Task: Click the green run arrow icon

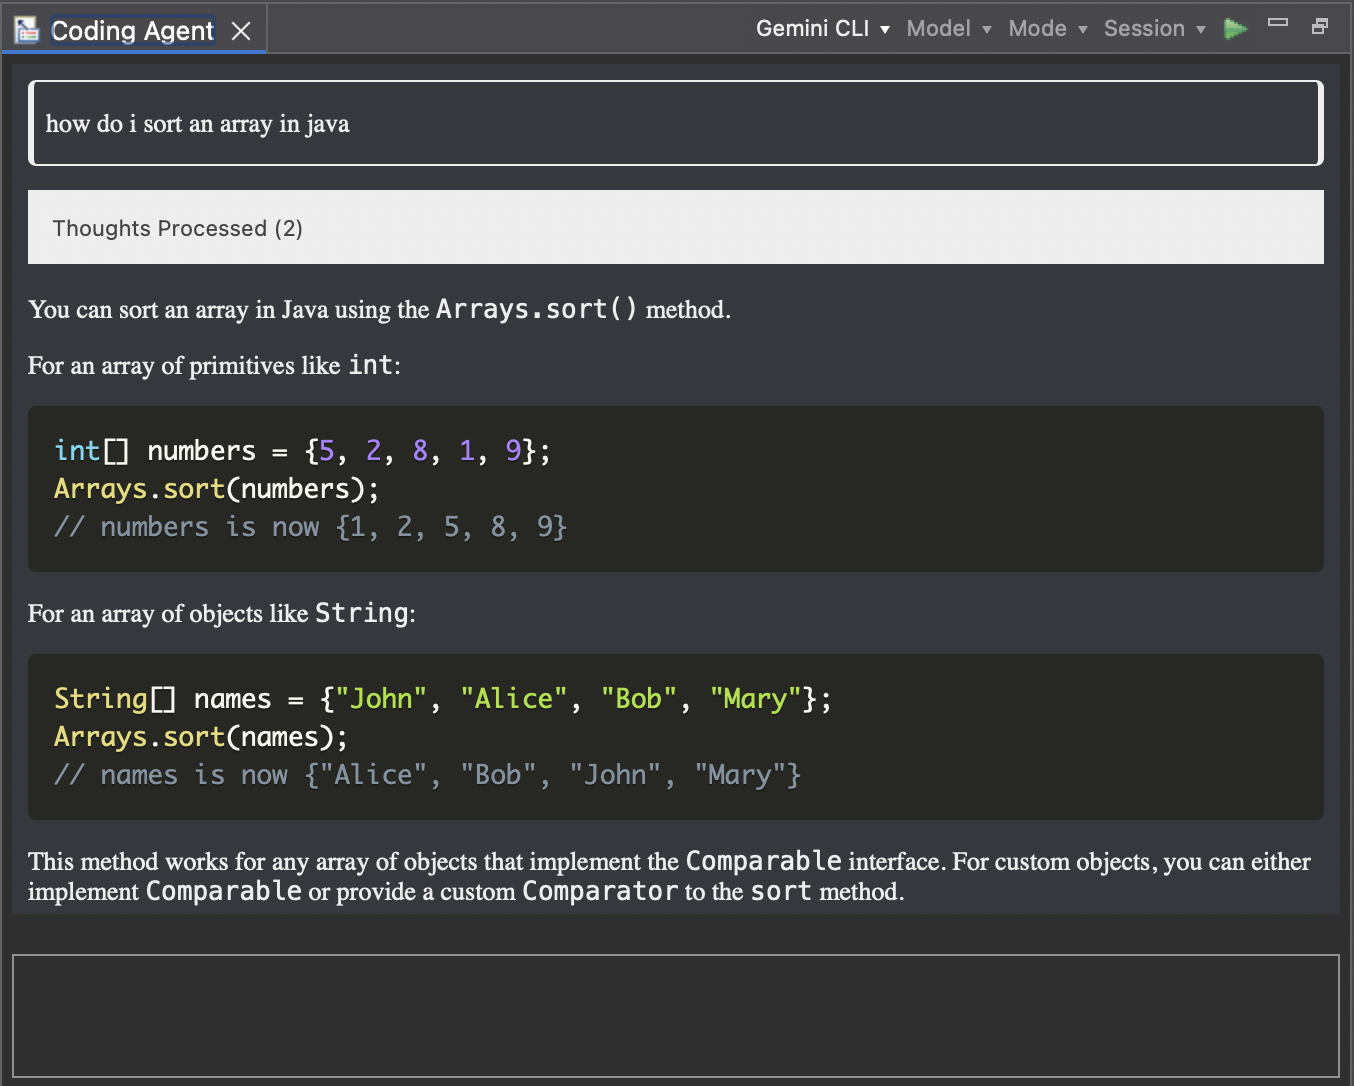Action: click(1236, 28)
